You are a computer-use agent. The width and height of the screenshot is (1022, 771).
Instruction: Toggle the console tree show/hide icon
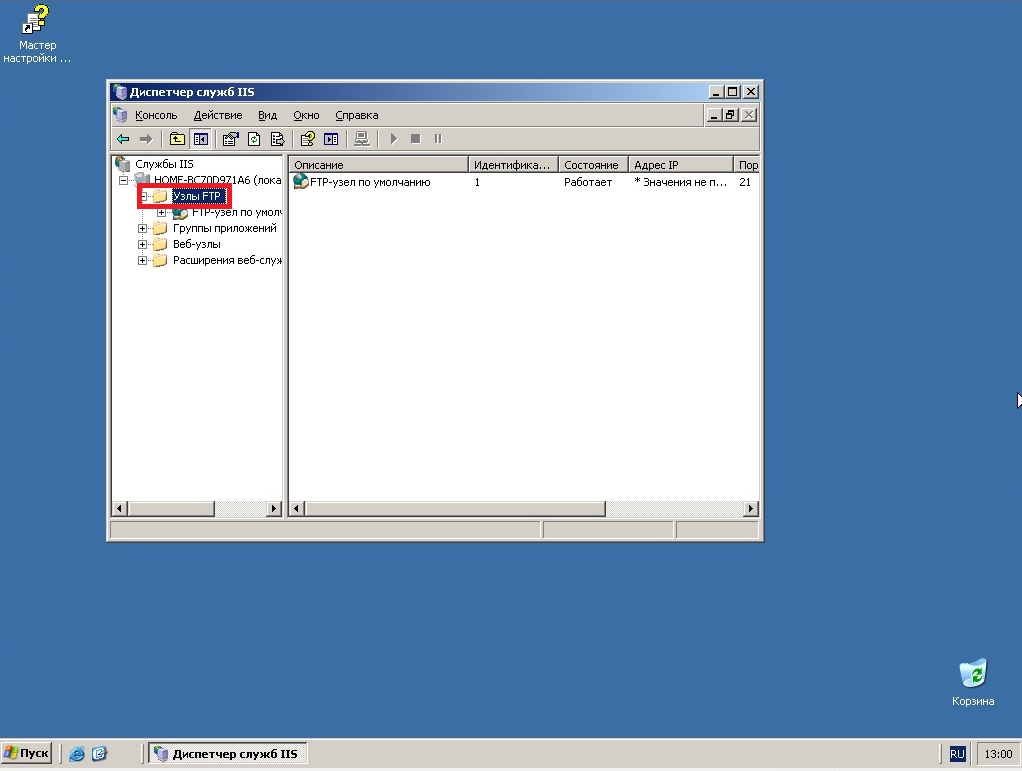click(x=201, y=139)
